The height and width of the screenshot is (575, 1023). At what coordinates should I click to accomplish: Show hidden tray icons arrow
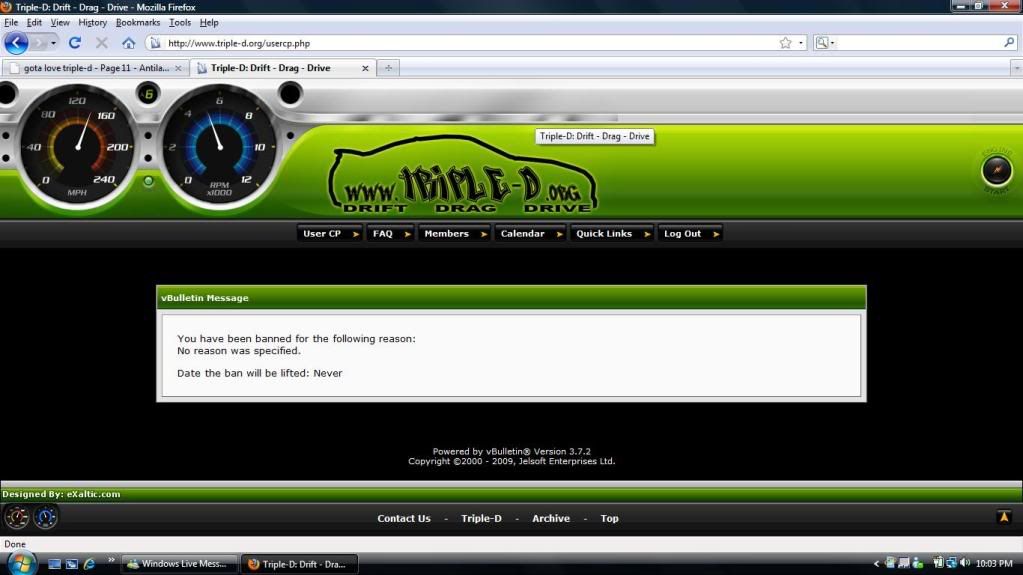(x=876, y=564)
